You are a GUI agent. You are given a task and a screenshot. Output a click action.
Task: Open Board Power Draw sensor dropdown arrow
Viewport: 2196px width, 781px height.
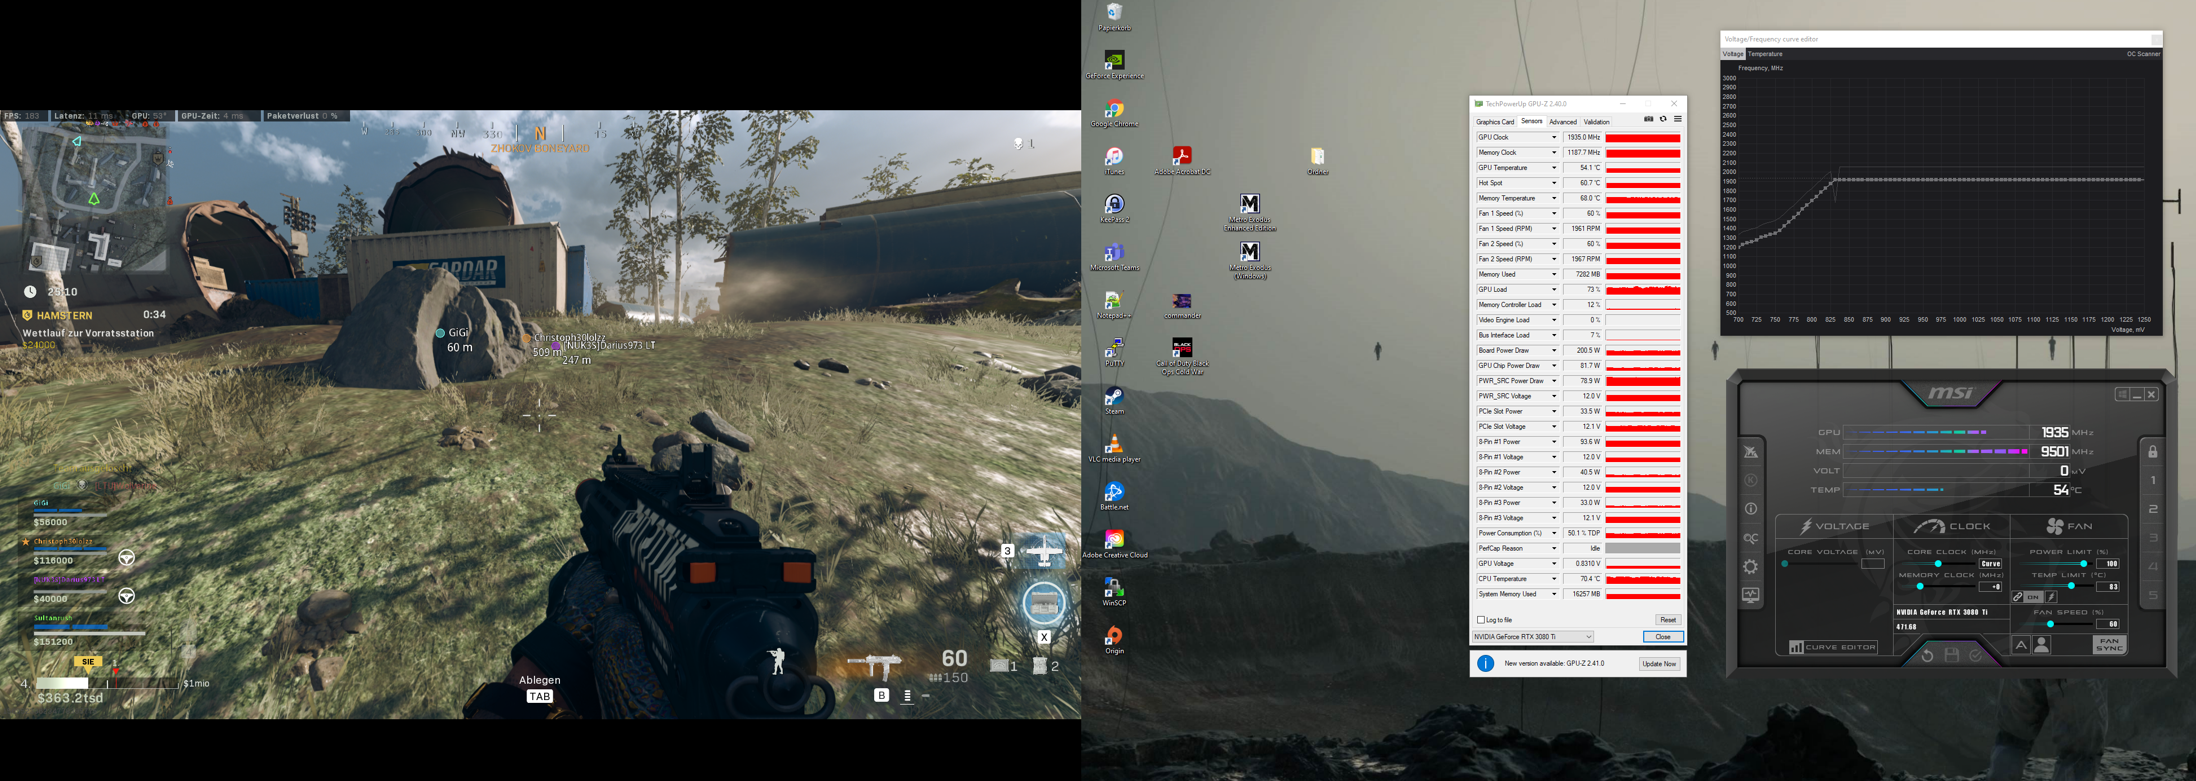(1554, 351)
